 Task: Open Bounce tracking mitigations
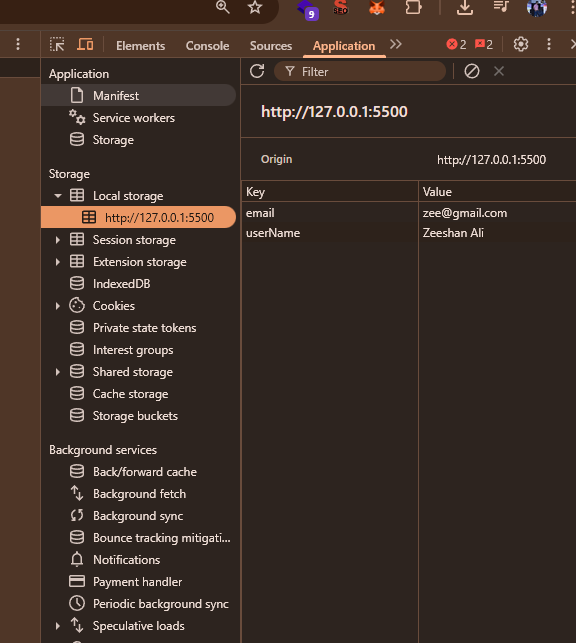click(139, 538)
